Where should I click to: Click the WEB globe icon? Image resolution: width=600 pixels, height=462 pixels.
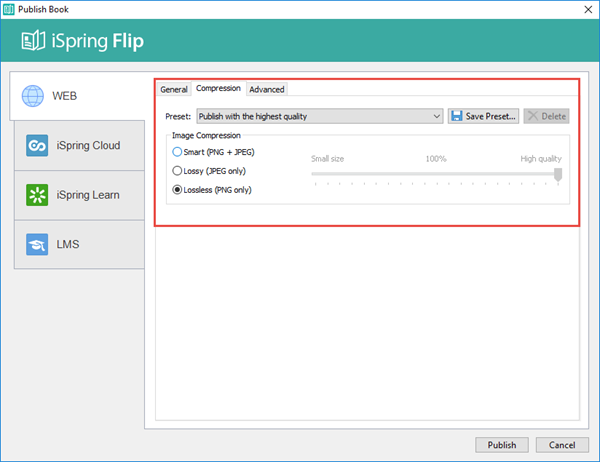point(33,96)
